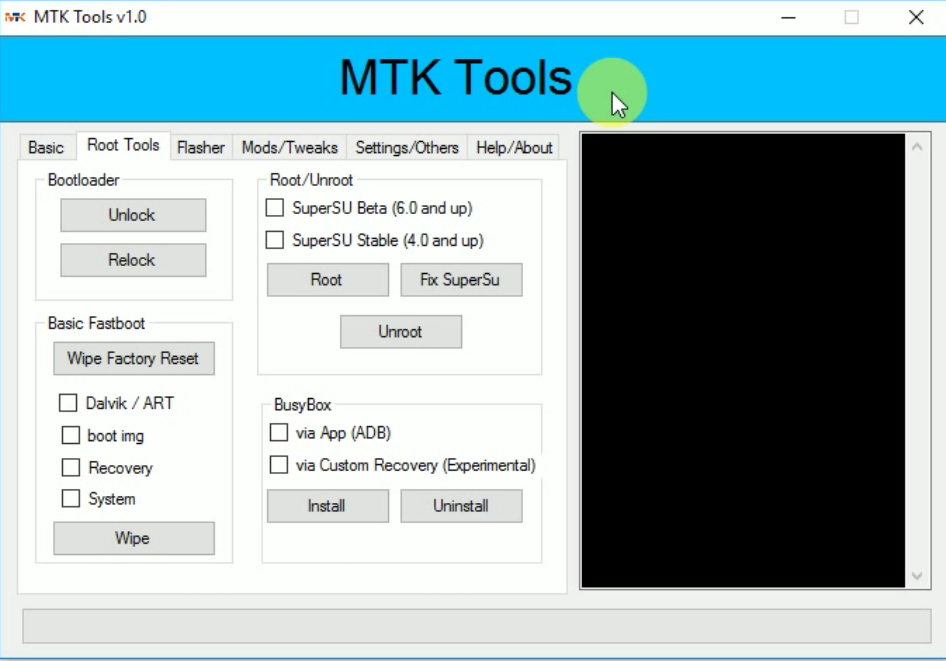Screen dimensions: 946x661
Task: Enable via App (ADB) for BusyBox
Action: [x=277, y=432]
